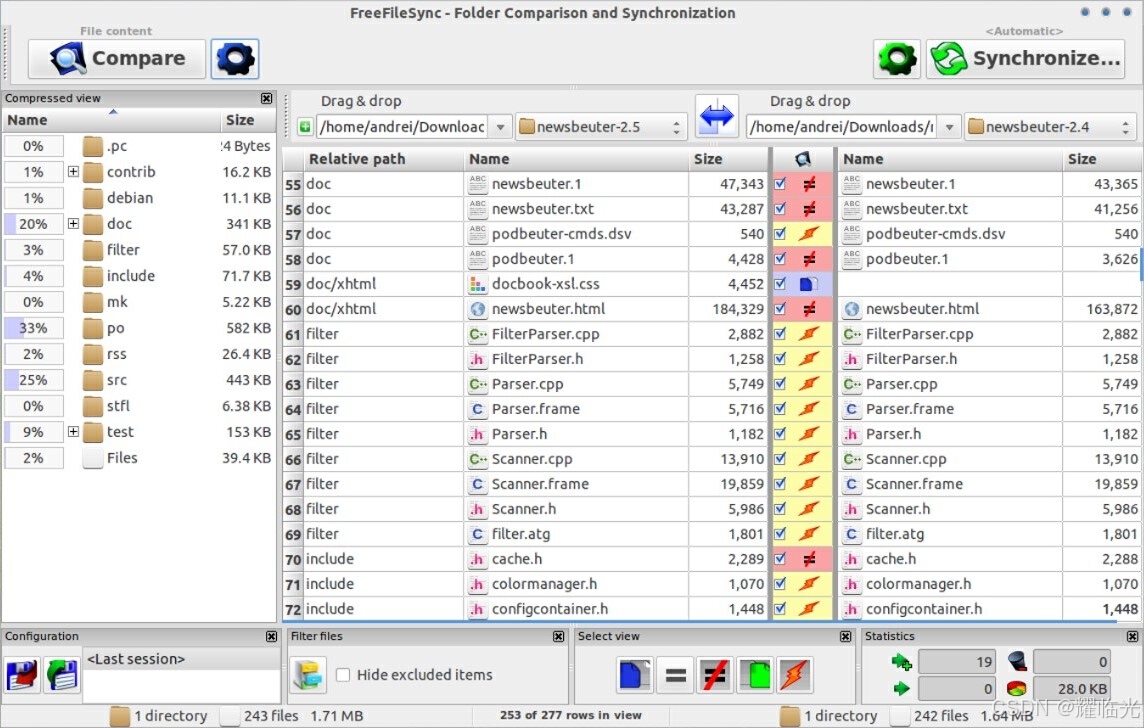1144x728 pixels.
Task: Click the po folder icon
Action: (x=93, y=328)
